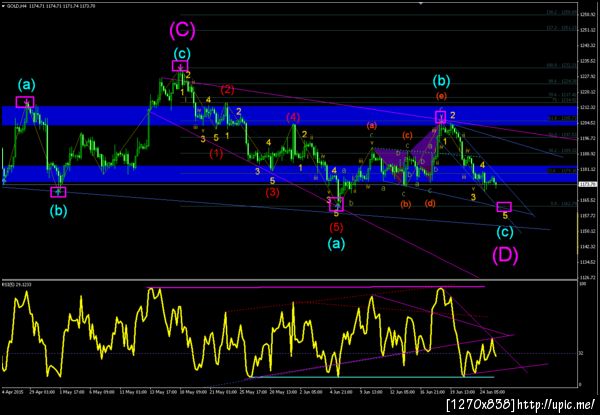Click the chart shift triangle marker at top
This screenshot has height=415, width=600.
click(x=421, y=3)
